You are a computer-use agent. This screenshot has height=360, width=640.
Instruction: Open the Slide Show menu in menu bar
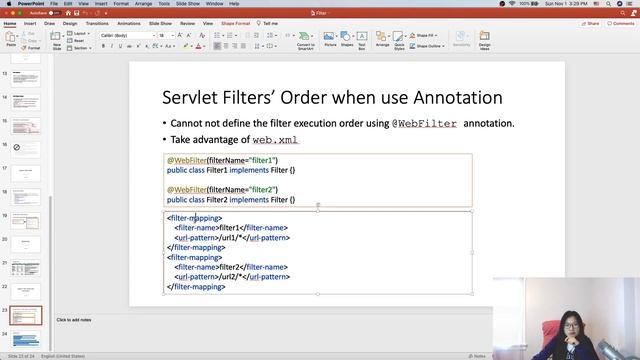[x=188, y=4]
